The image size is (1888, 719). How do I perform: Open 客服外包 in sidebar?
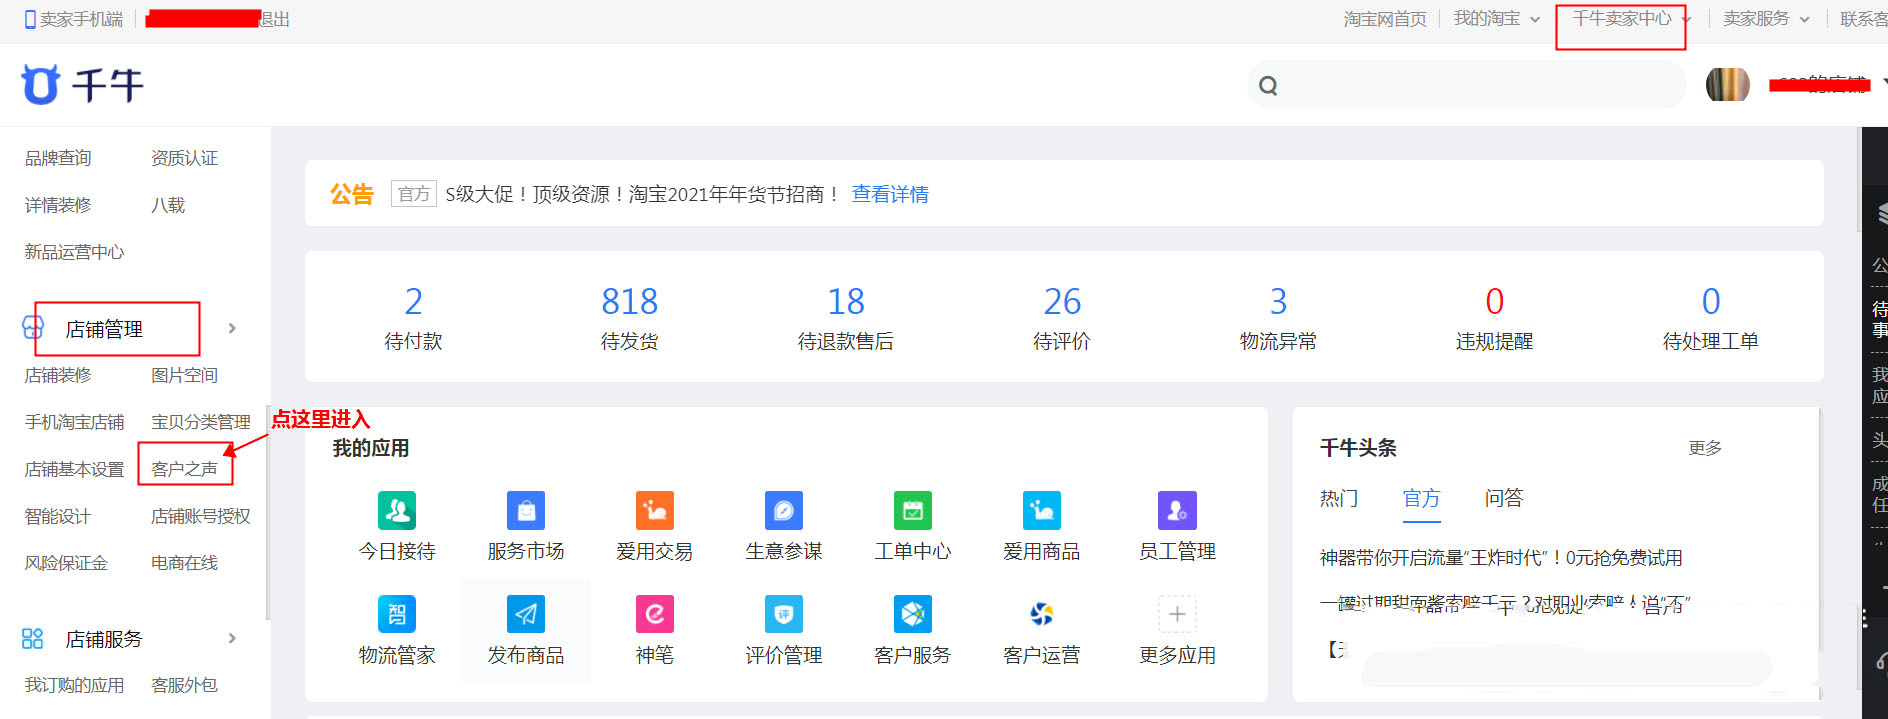(184, 685)
